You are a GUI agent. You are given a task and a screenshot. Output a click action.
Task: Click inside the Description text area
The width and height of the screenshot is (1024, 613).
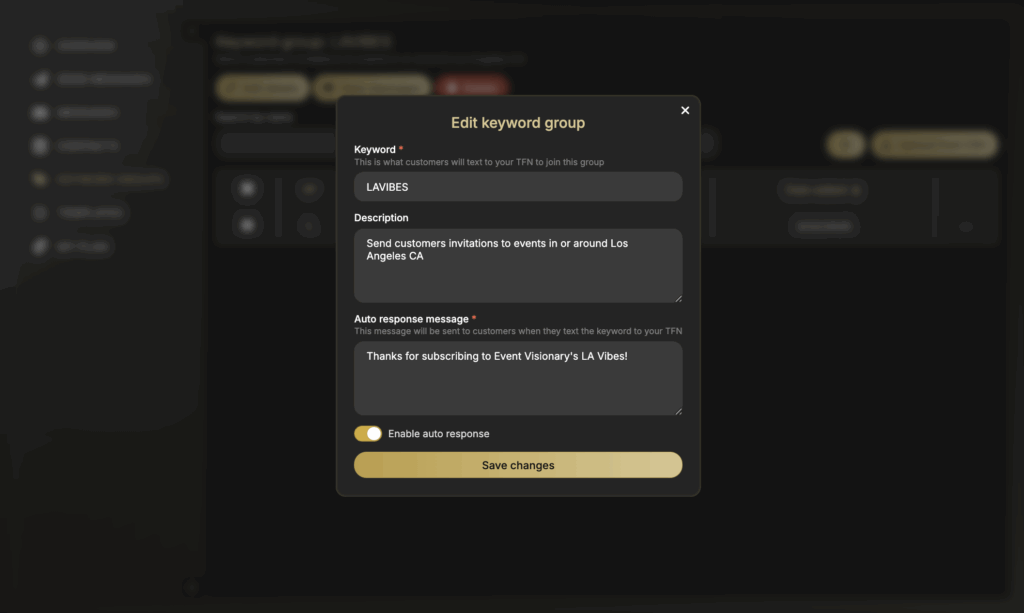518,265
